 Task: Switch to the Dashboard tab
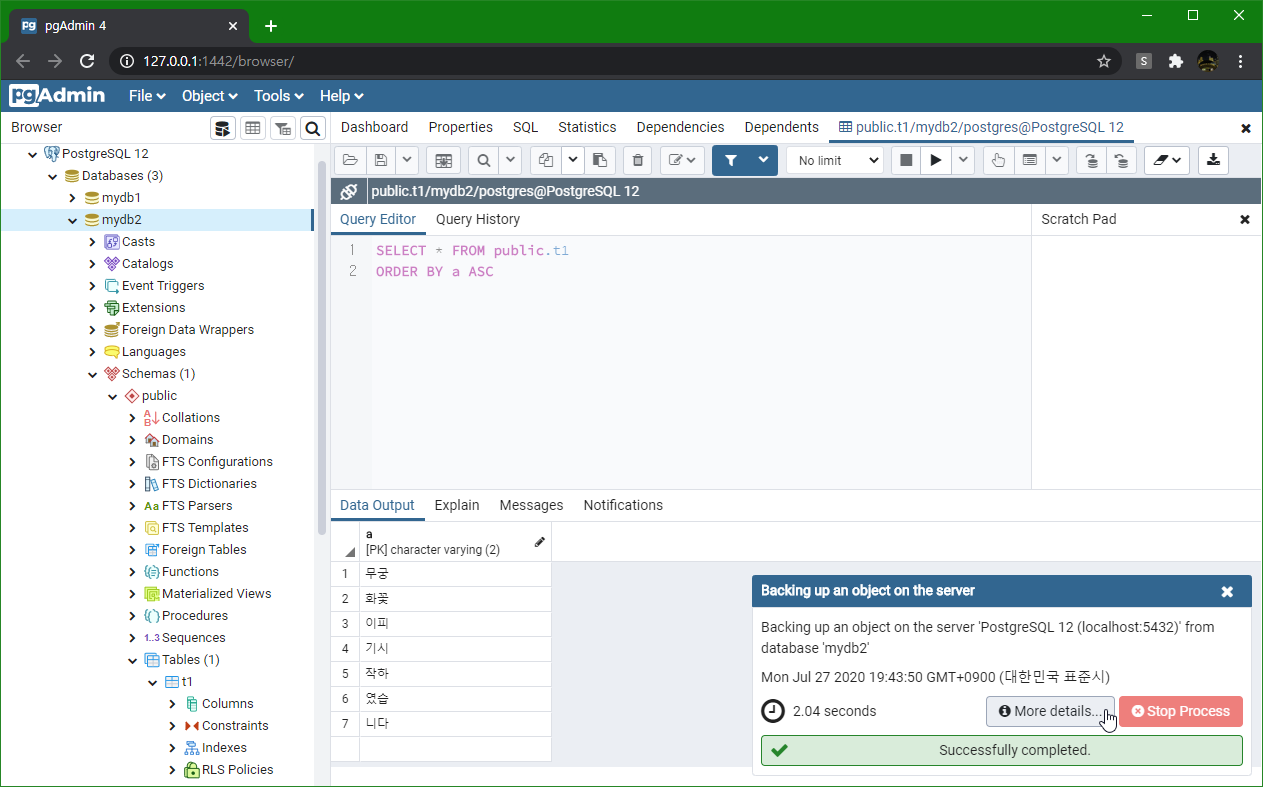tap(375, 127)
